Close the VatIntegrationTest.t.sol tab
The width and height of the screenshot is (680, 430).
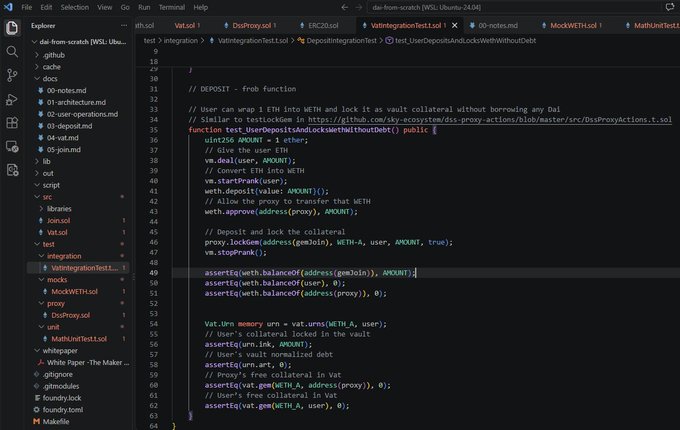[454, 26]
